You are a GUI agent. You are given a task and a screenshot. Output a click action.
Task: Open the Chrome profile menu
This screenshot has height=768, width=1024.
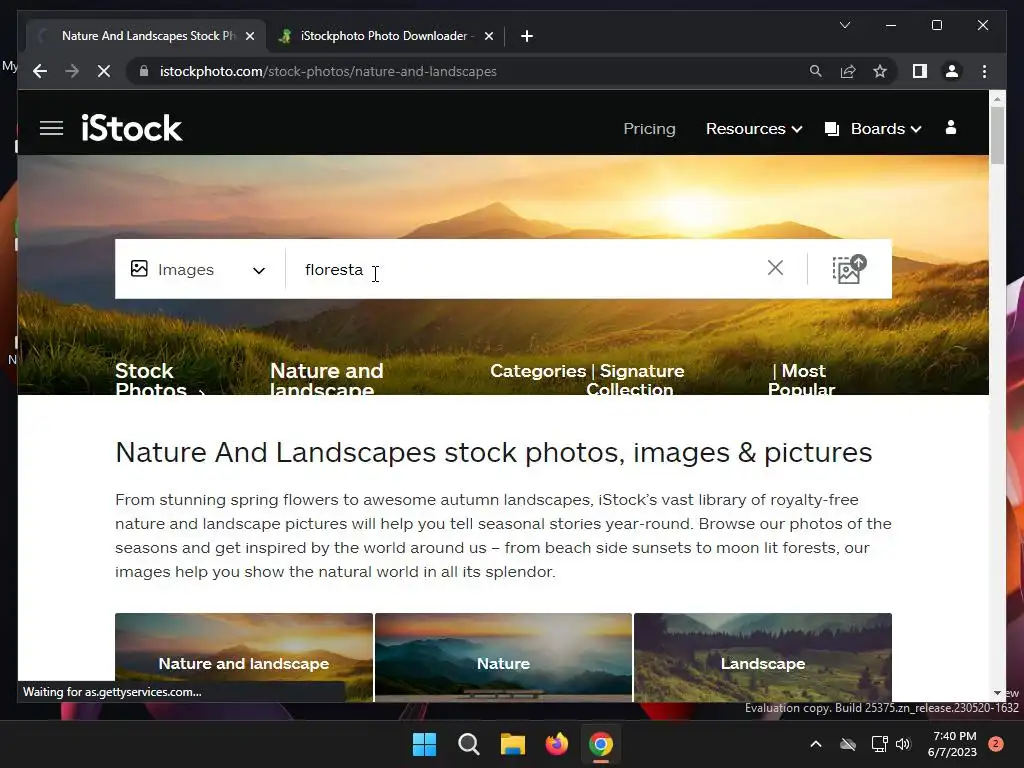point(952,71)
